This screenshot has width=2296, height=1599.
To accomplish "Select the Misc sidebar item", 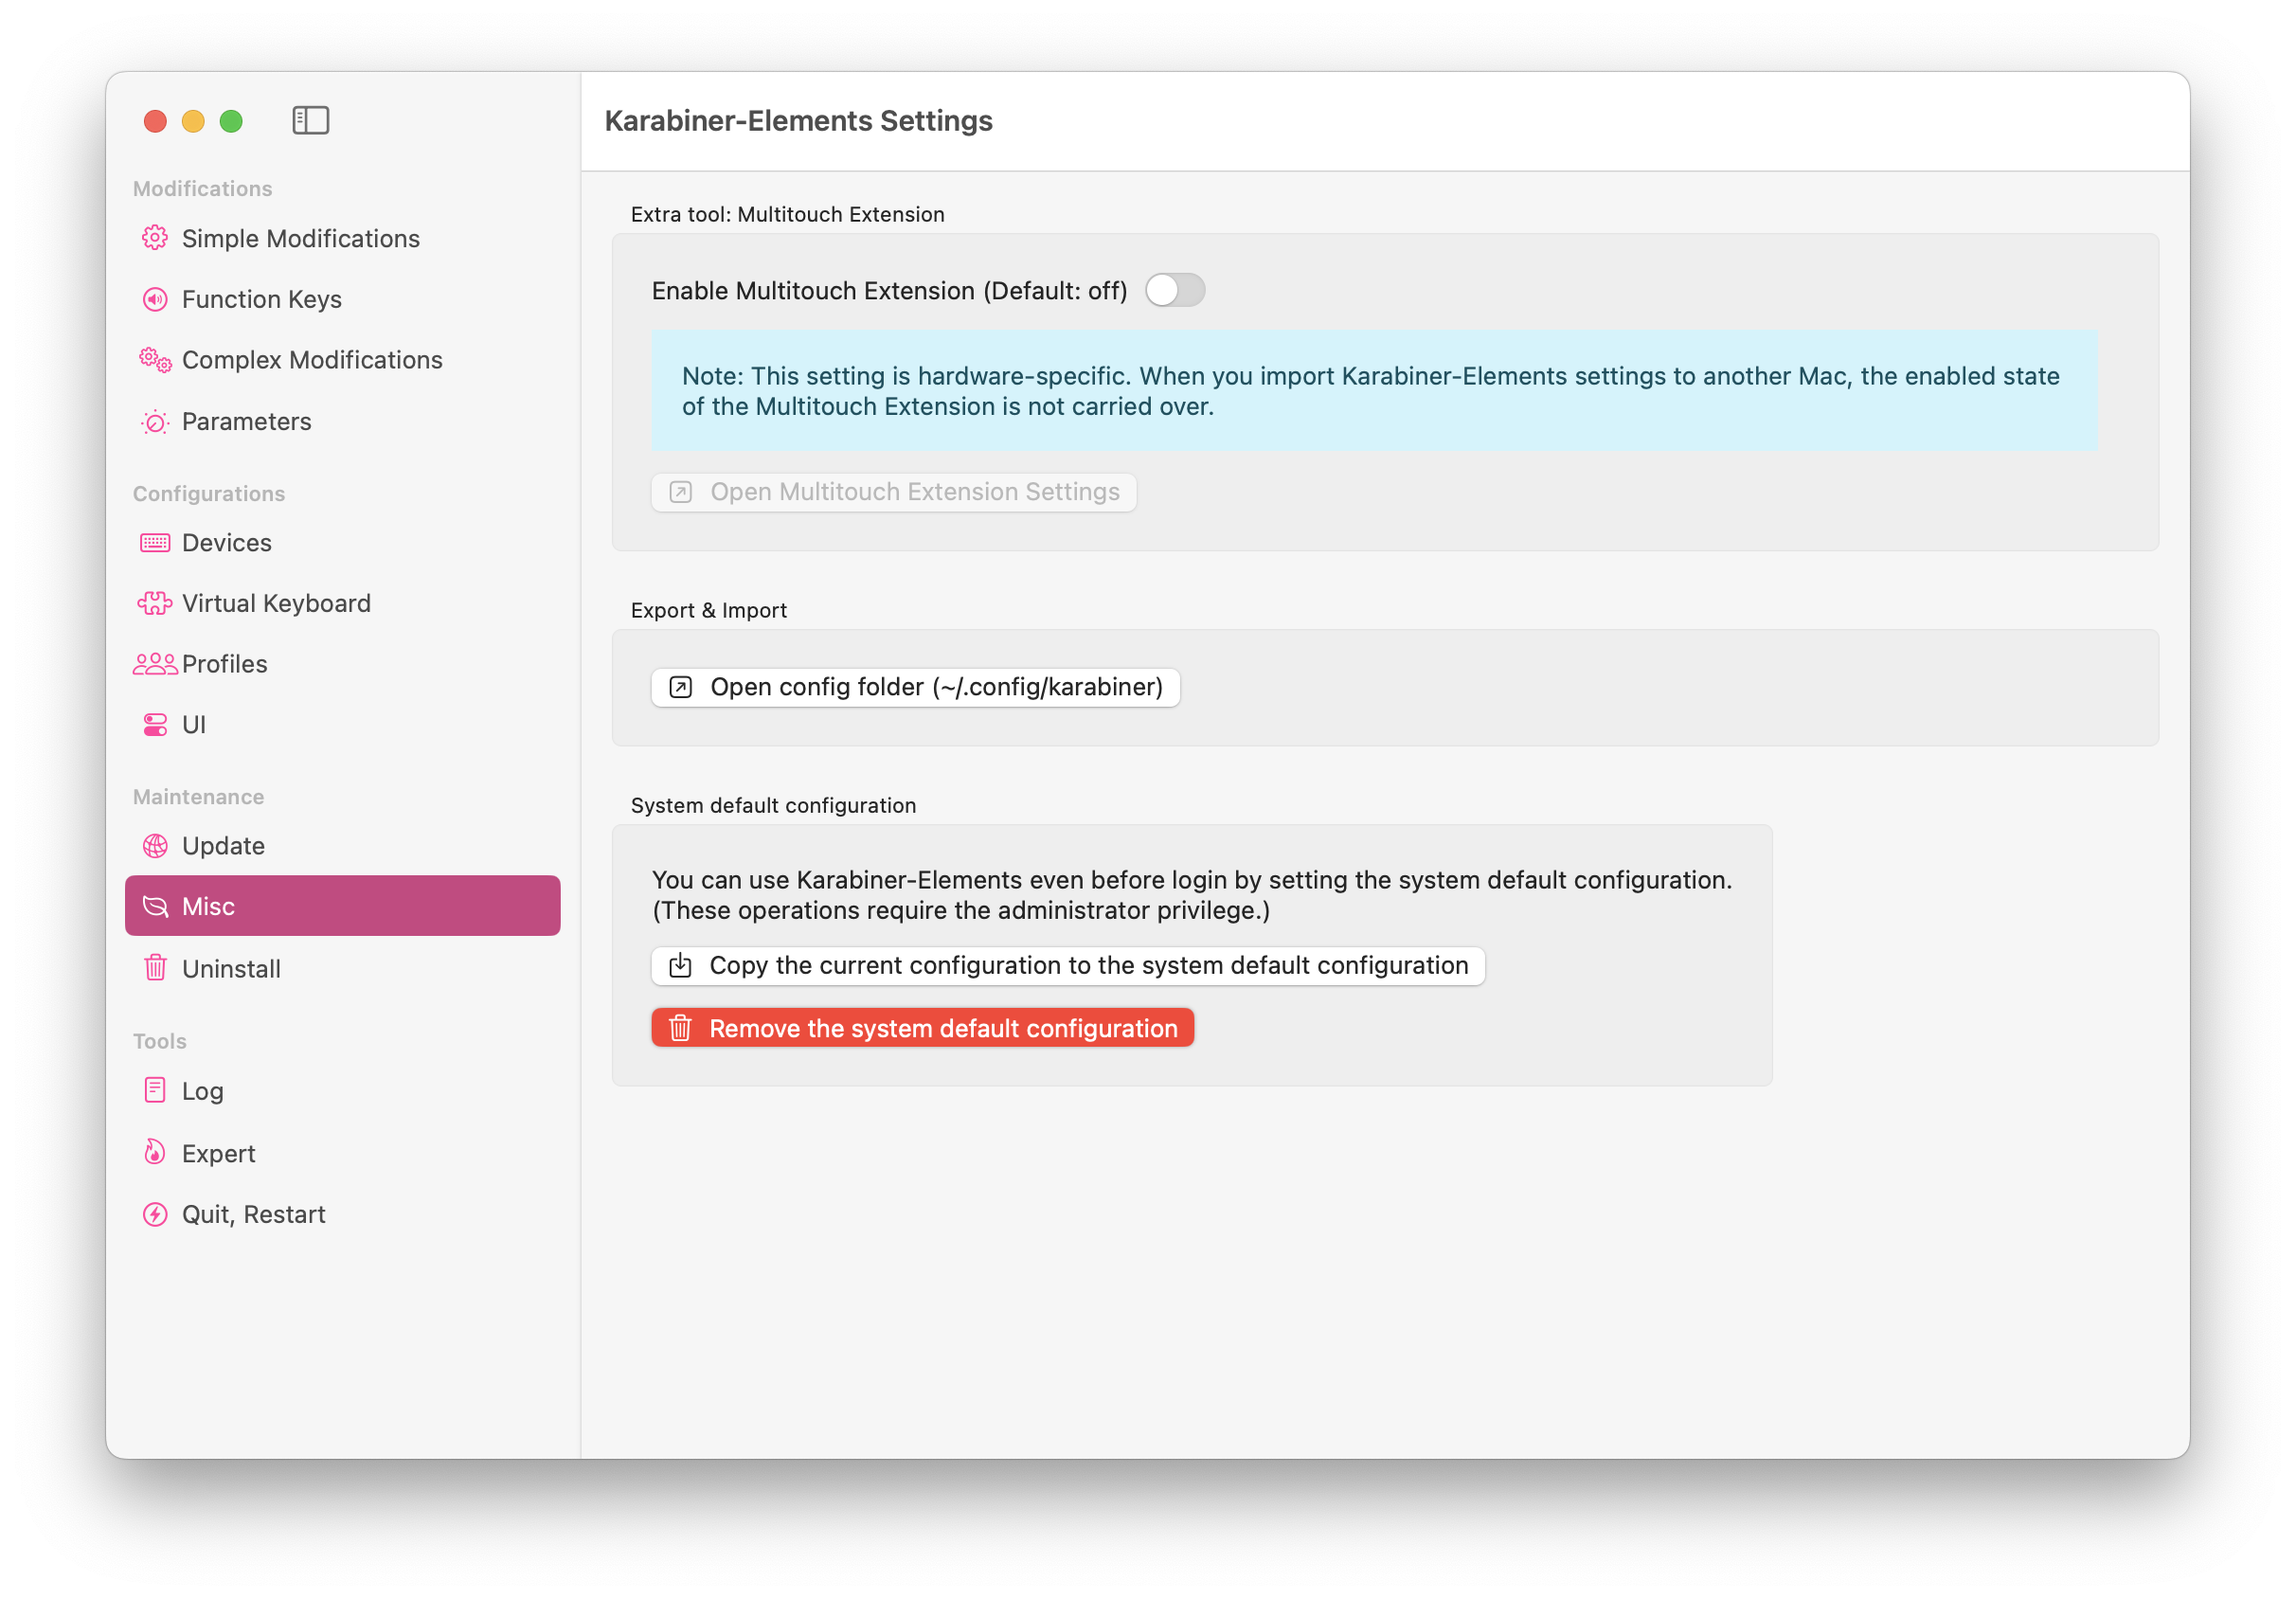I will point(342,906).
